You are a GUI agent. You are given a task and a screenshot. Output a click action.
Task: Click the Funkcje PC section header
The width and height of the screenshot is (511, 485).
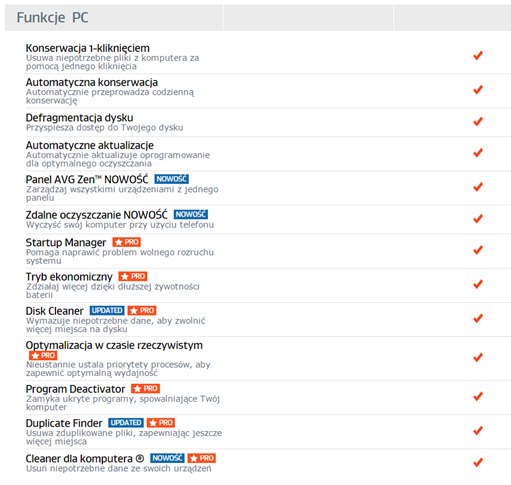(52, 18)
